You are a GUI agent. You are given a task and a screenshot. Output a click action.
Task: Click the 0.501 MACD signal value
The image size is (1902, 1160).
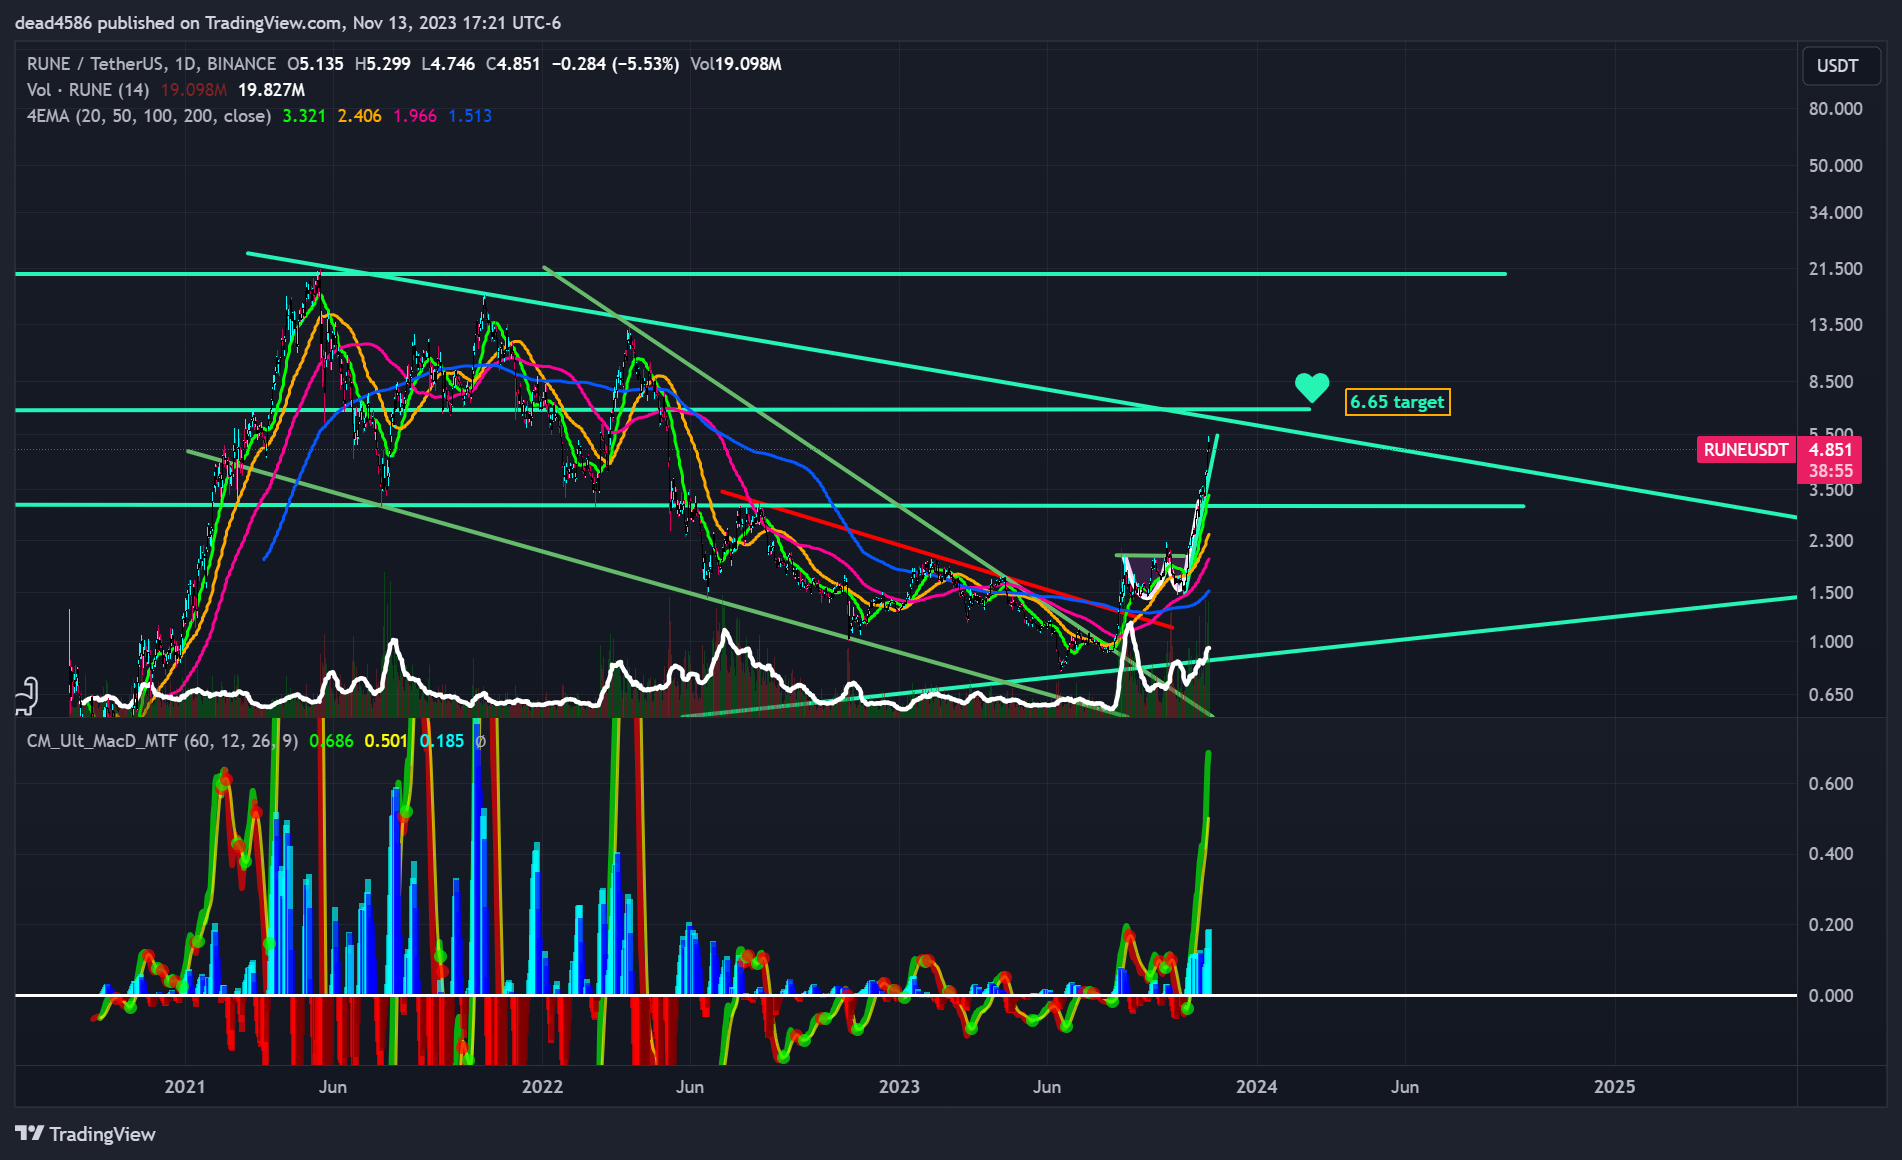(386, 741)
